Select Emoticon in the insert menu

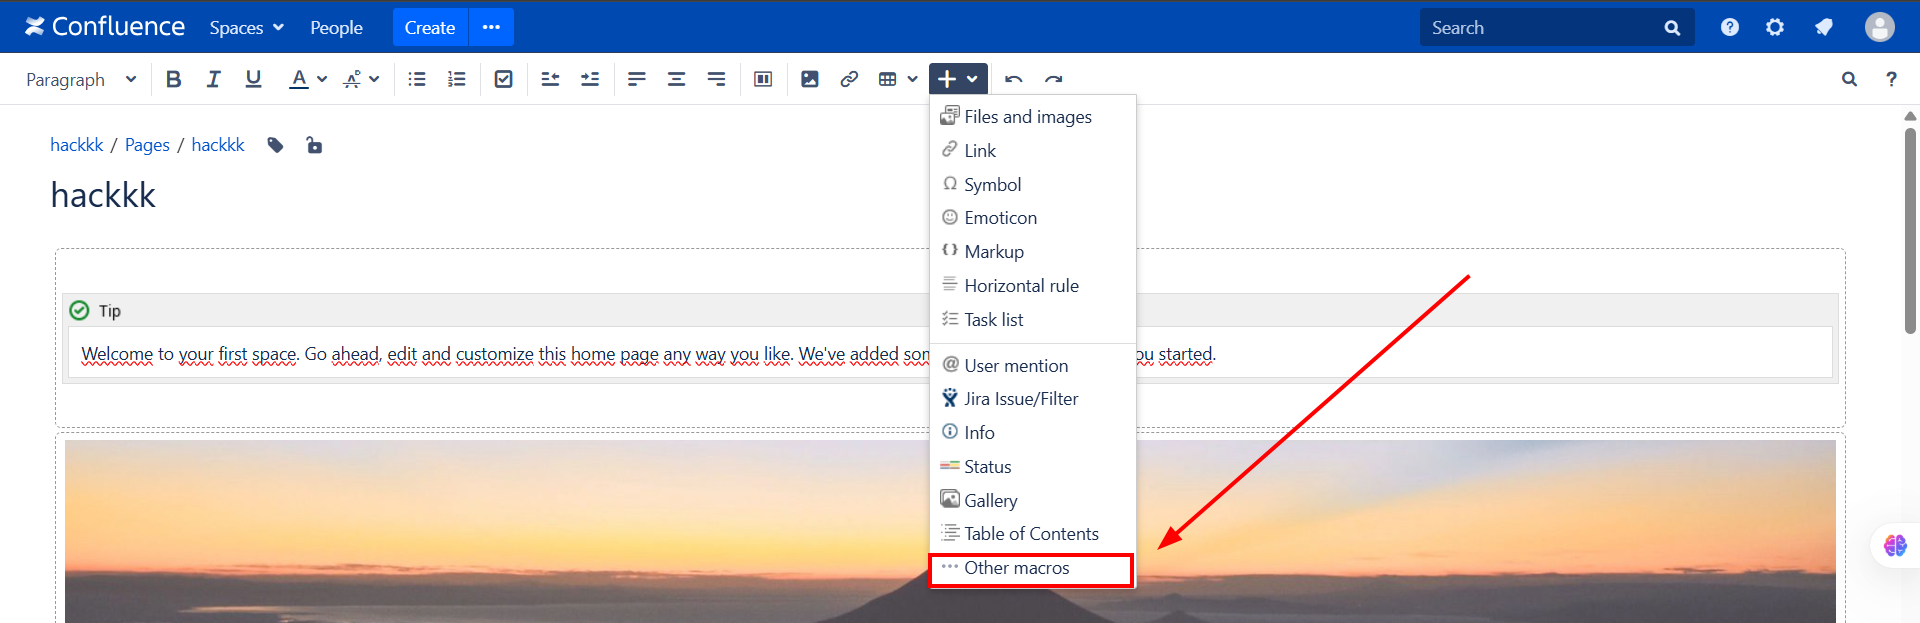coord(1032,218)
